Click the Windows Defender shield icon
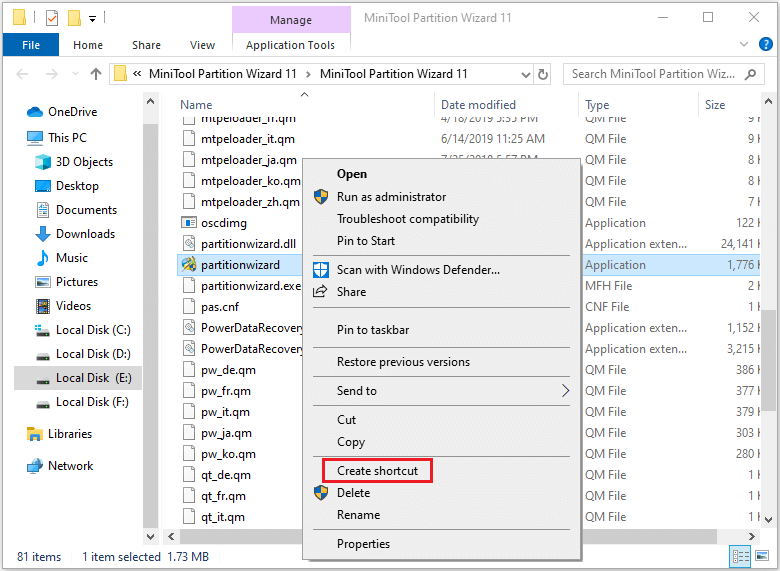 [321, 270]
